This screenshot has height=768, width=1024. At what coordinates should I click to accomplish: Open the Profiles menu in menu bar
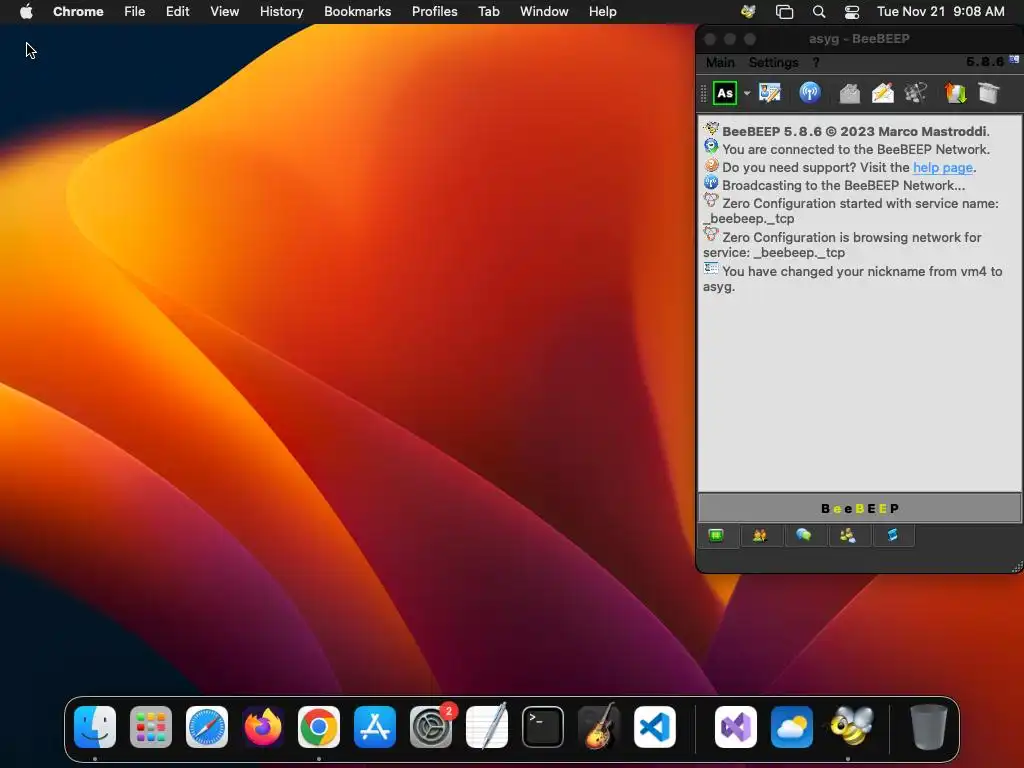pyautogui.click(x=434, y=11)
